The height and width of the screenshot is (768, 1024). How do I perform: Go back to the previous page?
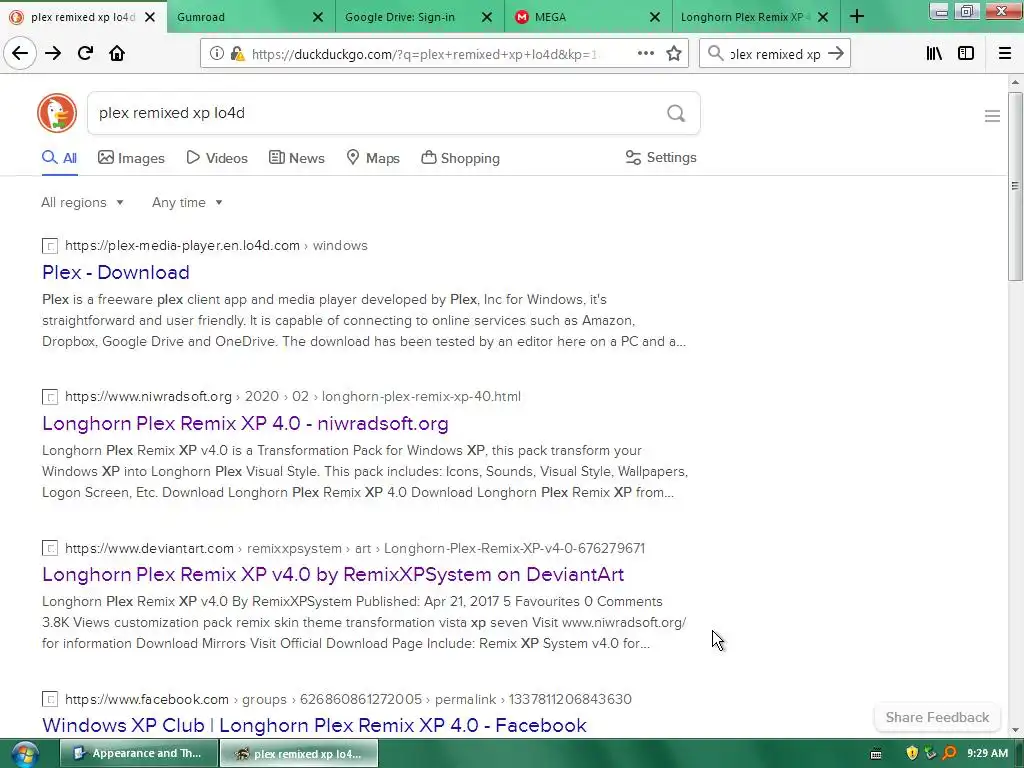pos(20,53)
